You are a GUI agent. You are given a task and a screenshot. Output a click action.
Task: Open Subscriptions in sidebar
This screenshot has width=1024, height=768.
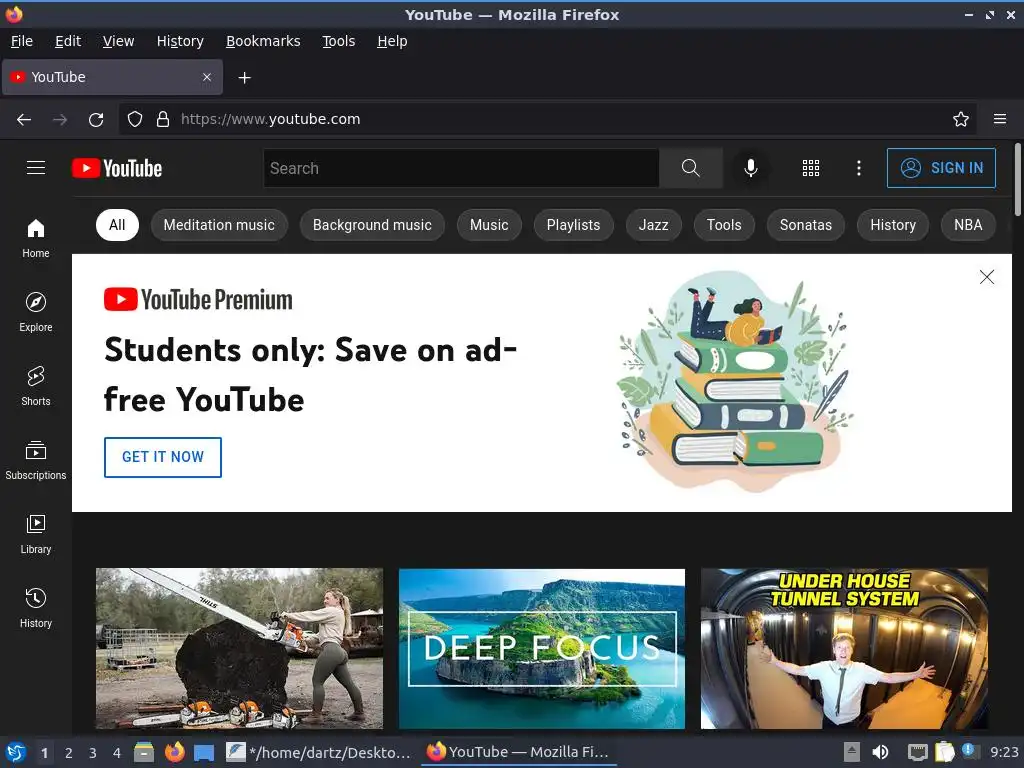point(36,460)
